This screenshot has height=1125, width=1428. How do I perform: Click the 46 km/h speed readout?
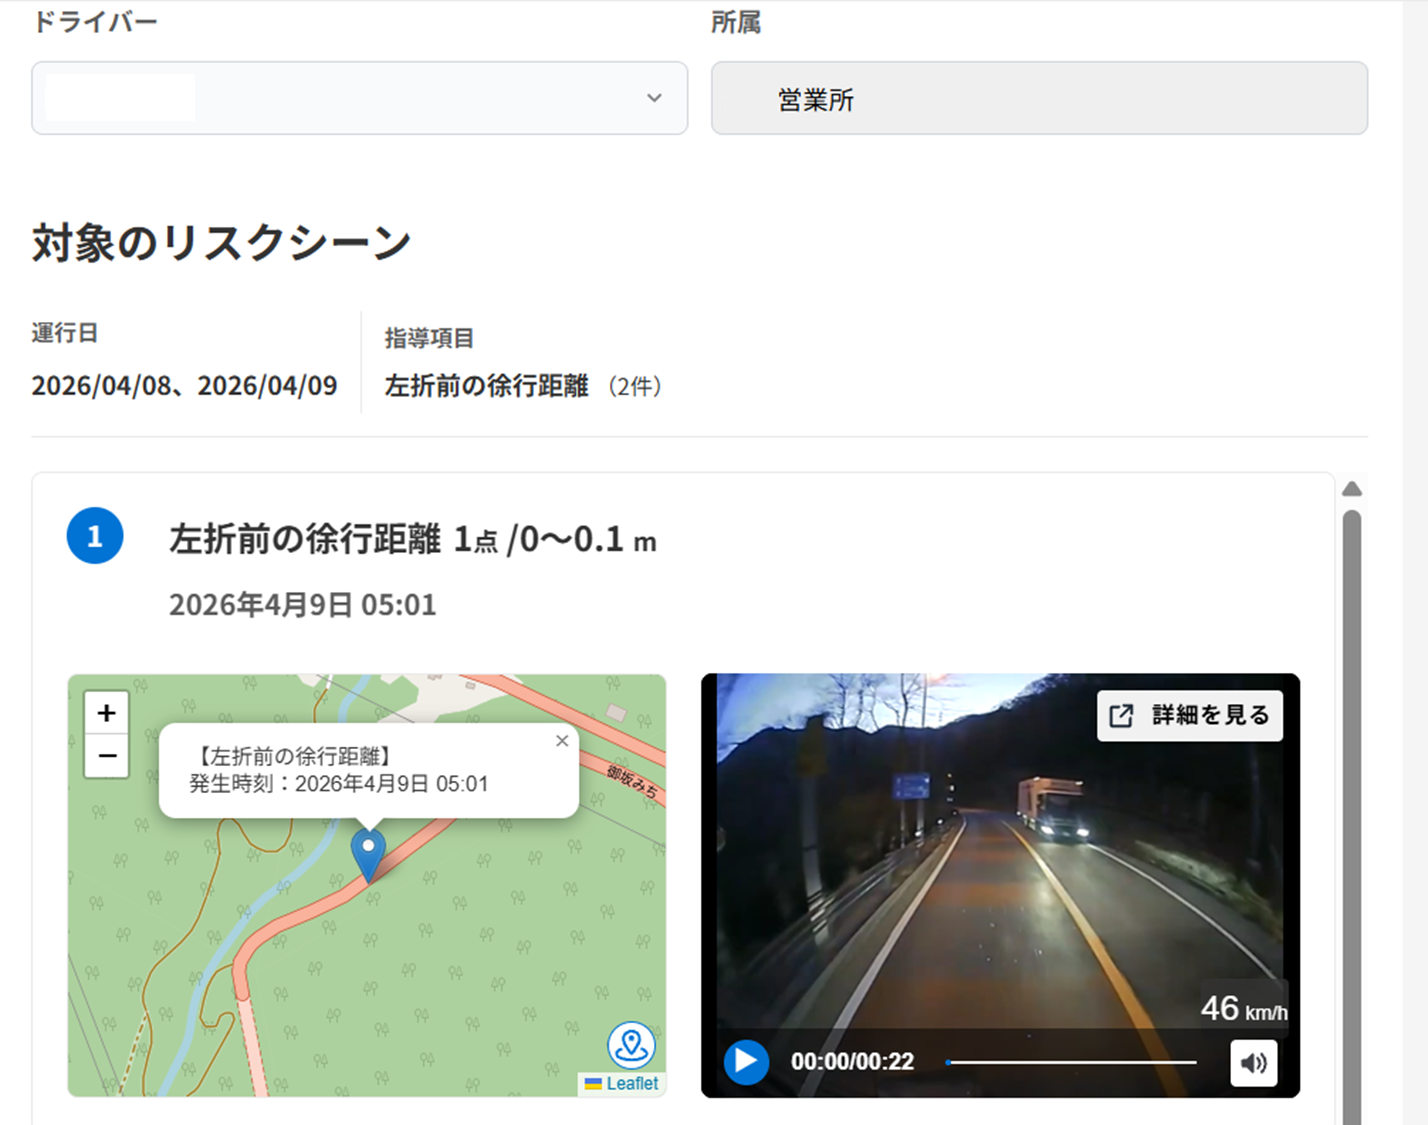1244,1009
